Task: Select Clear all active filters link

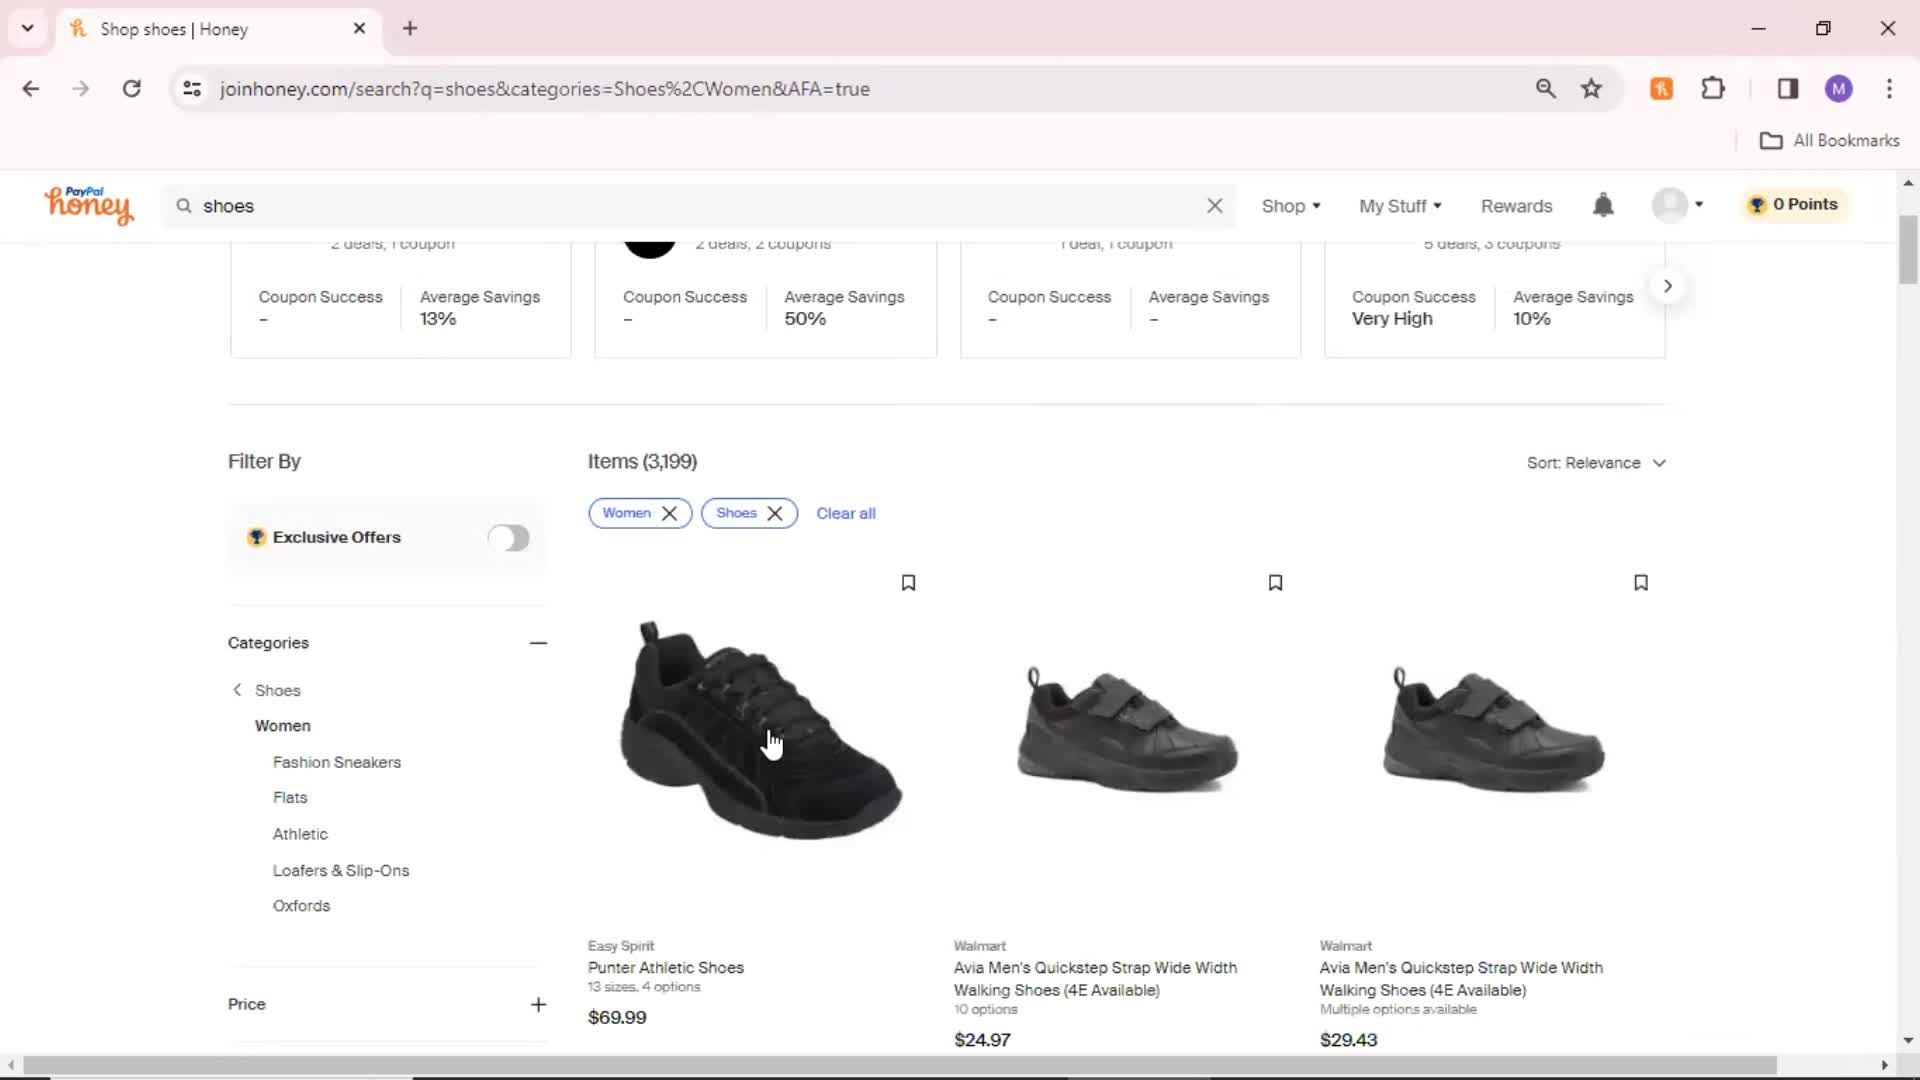Action: [845, 513]
